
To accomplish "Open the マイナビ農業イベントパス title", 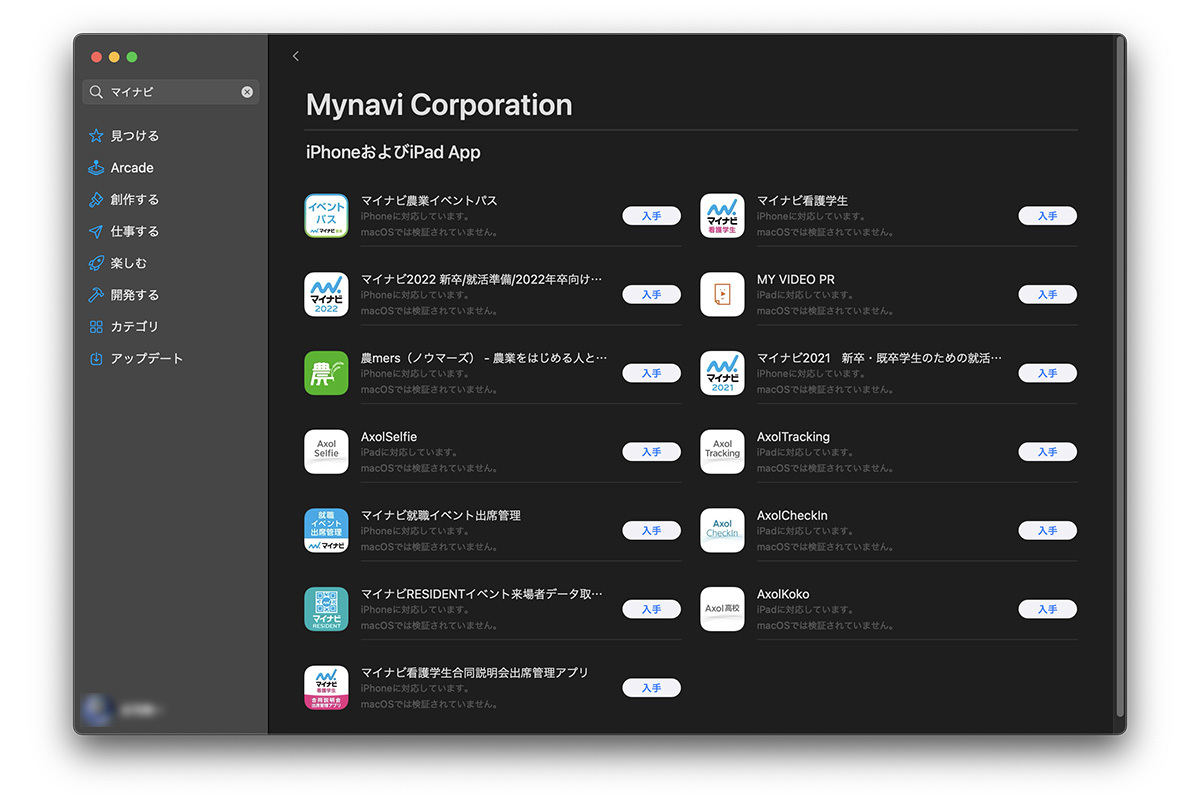I will 429,201.
